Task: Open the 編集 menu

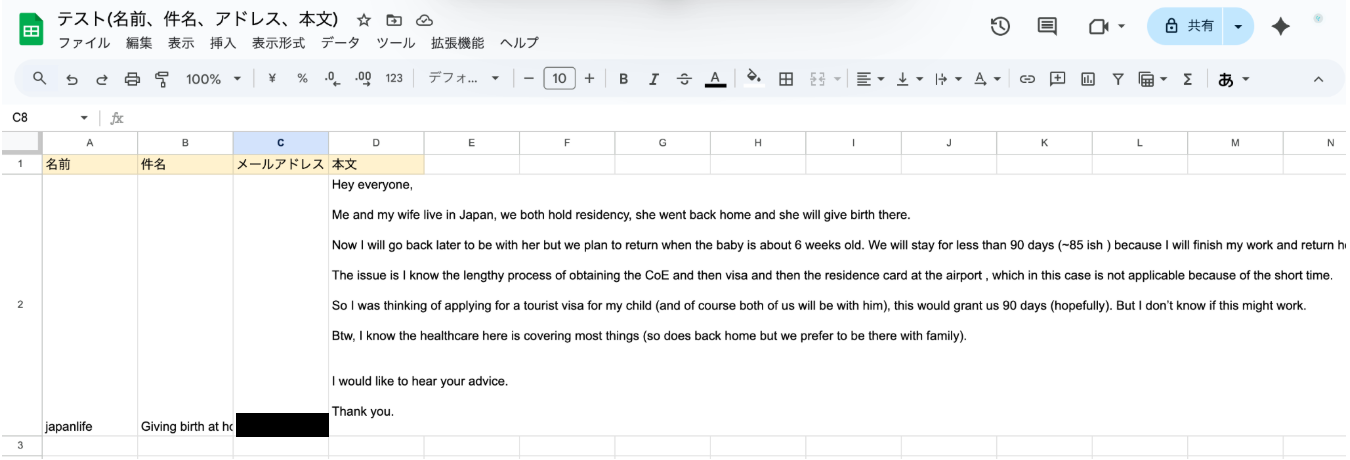Action: (x=139, y=43)
